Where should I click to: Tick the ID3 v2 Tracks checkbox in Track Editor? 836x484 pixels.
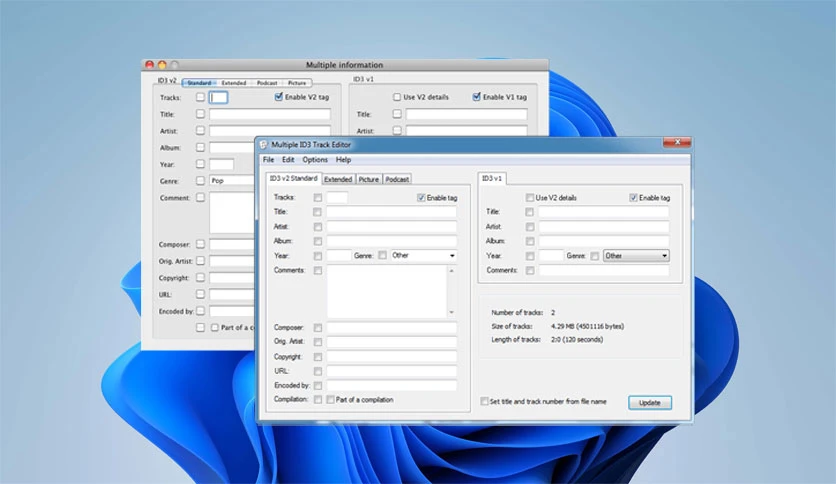318,198
